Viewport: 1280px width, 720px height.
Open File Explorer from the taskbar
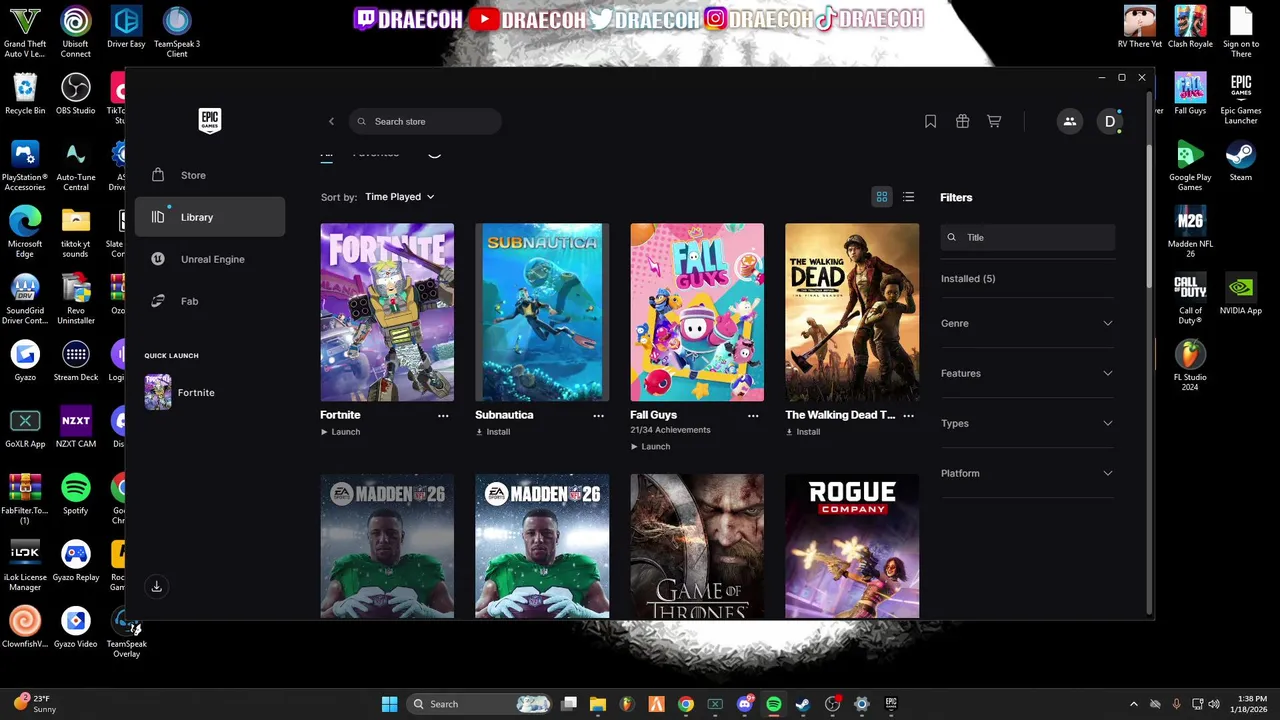pos(598,704)
